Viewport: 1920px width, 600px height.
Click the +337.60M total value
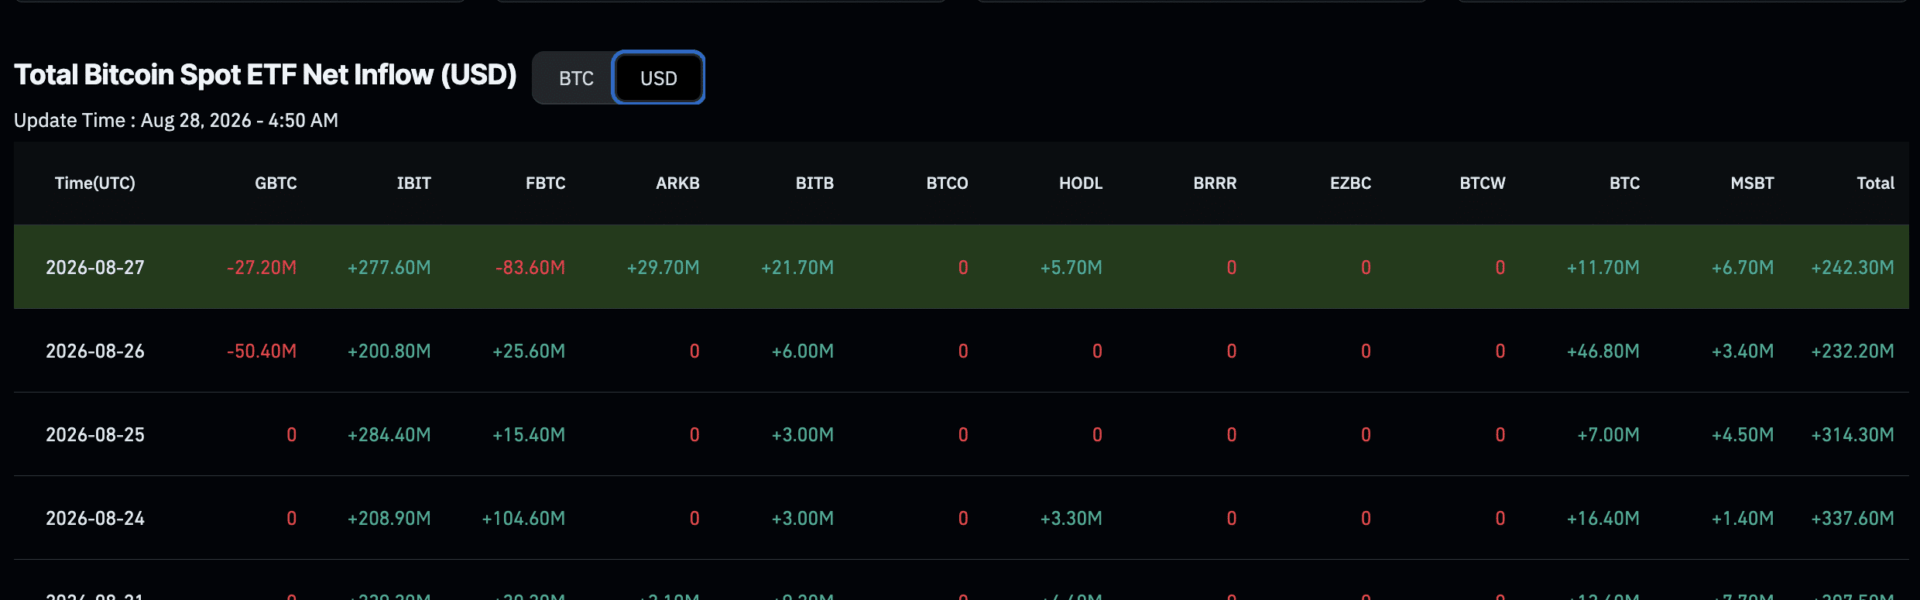pyautogui.click(x=1852, y=518)
